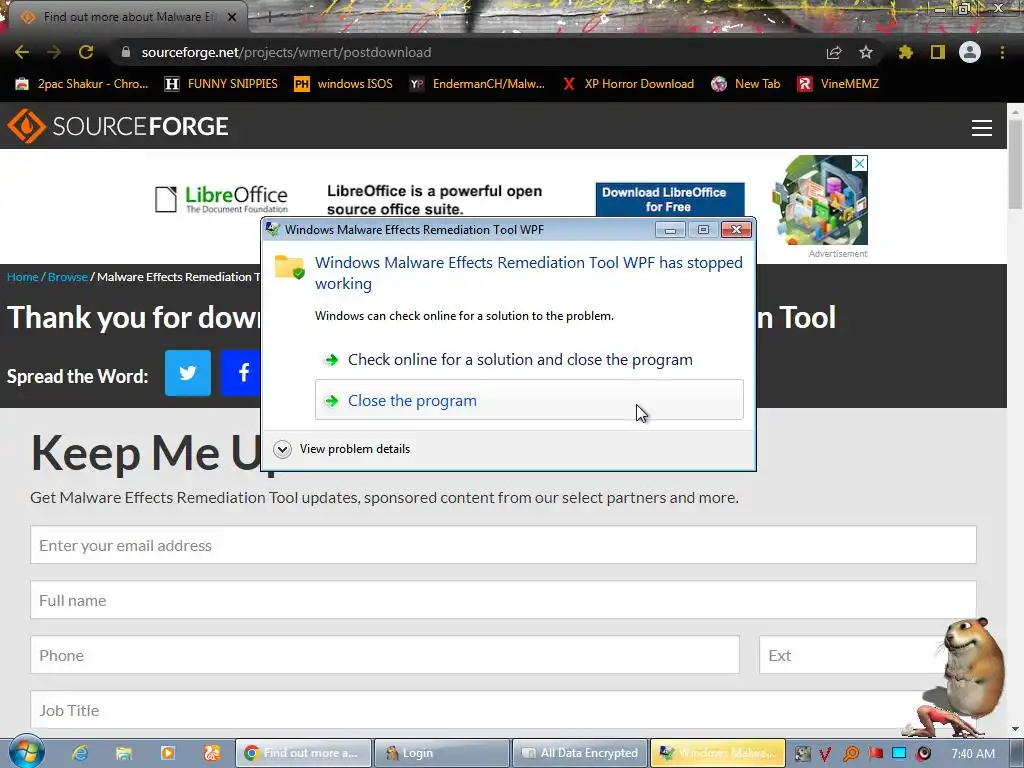Switch to the Login taskbar window
Viewport: 1024px width, 768px height.
click(441, 753)
